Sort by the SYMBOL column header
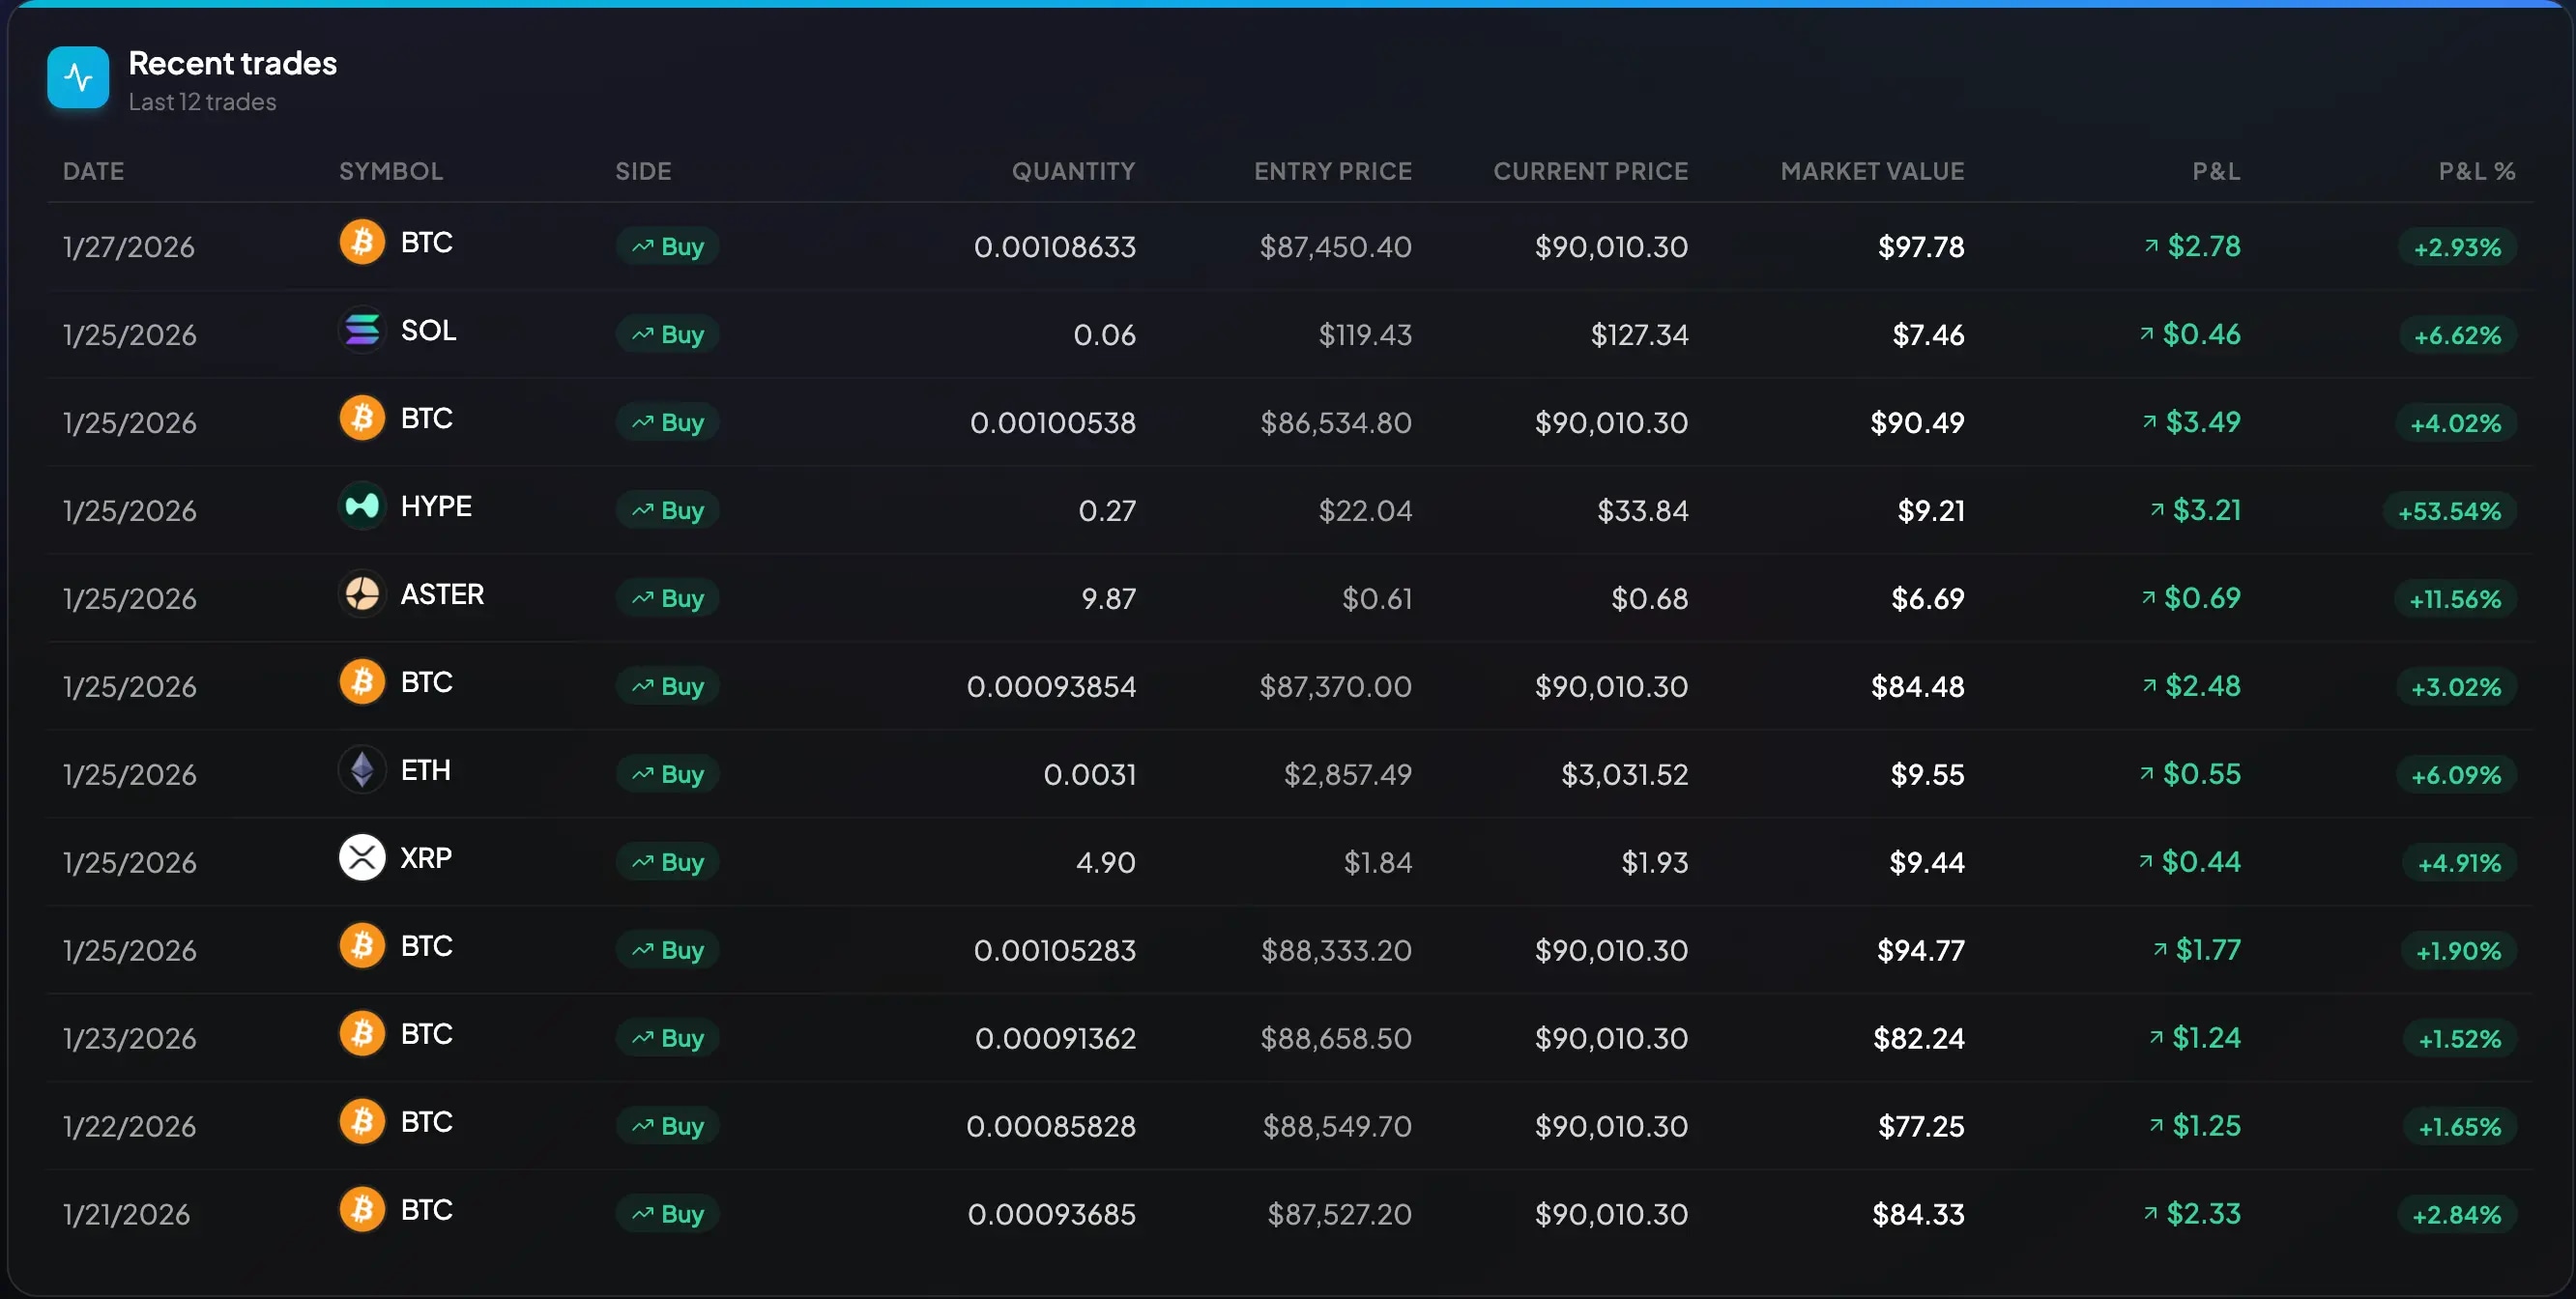The height and width of the screenshot is (1299, 2576). click(391, 171)
